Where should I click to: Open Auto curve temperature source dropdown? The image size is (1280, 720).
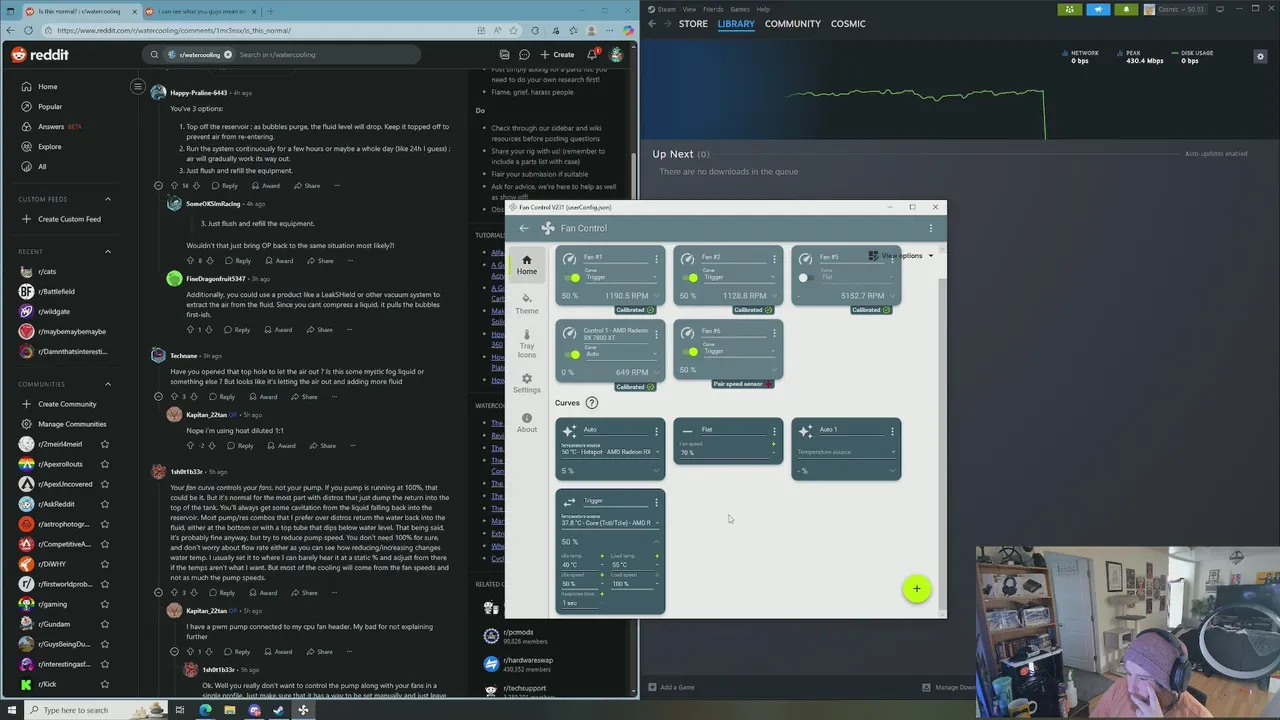(609, 451)
